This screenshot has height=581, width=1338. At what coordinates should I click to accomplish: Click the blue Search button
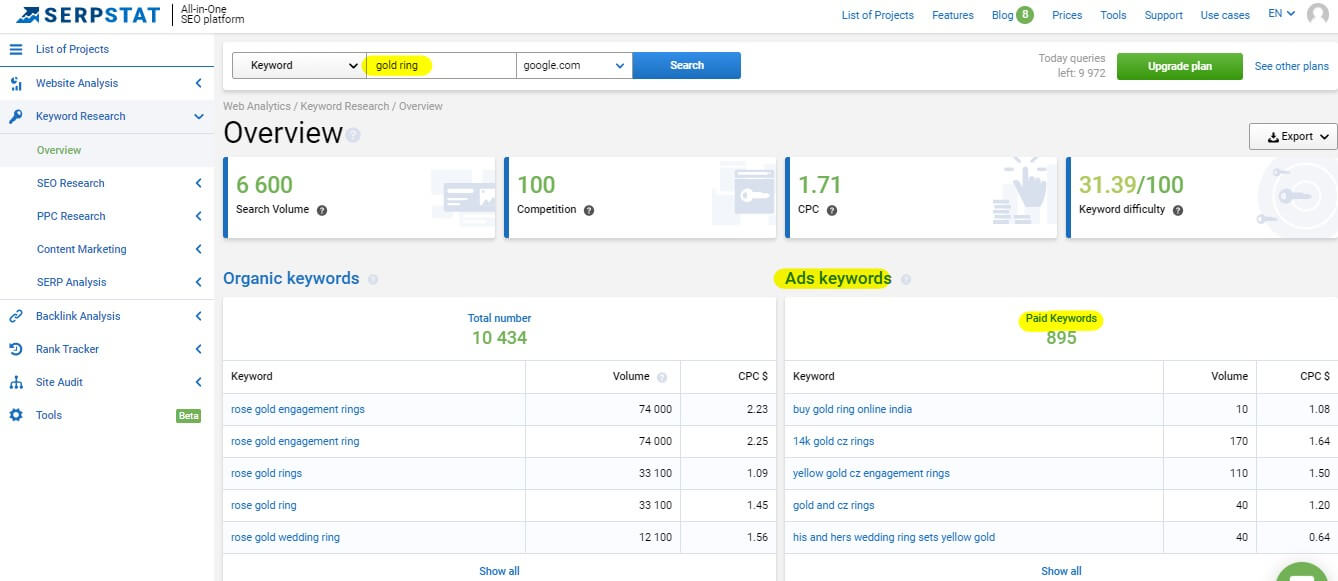tap(687, 65)
